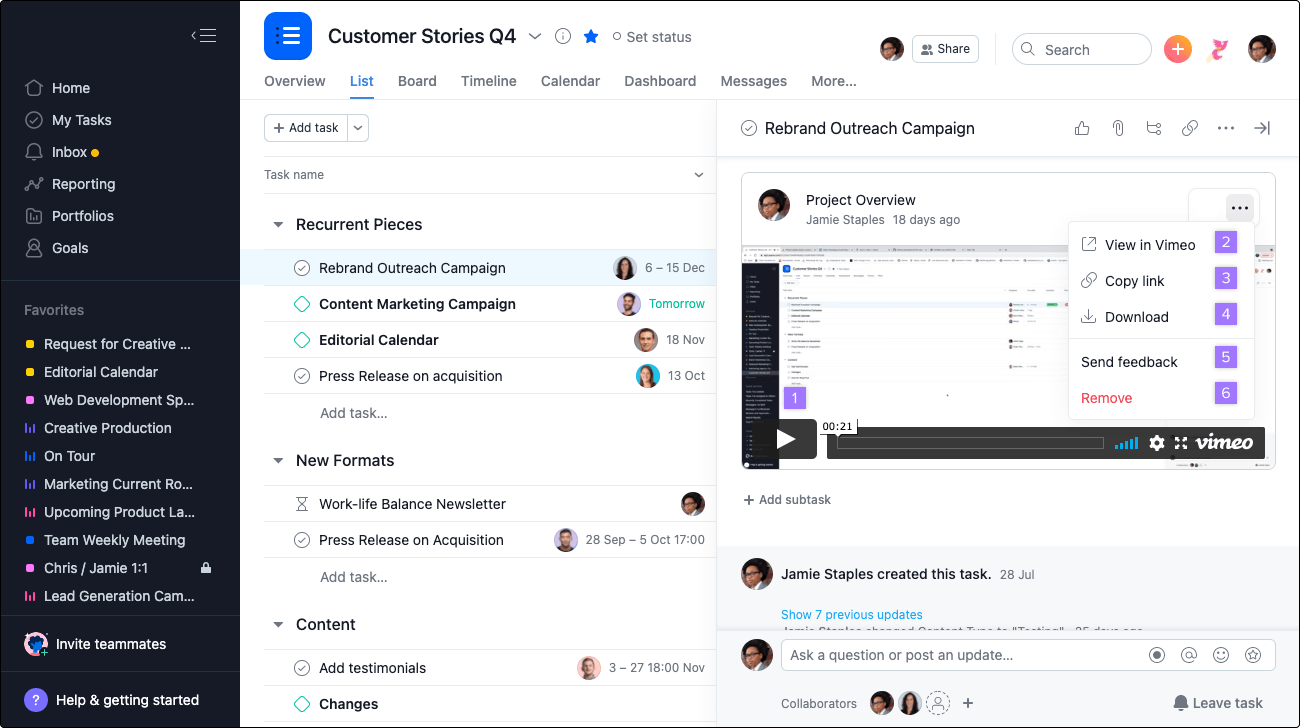The image size is (1300, 728).
Task: Switch to the Timeline tab
Action: pos(489,81)
